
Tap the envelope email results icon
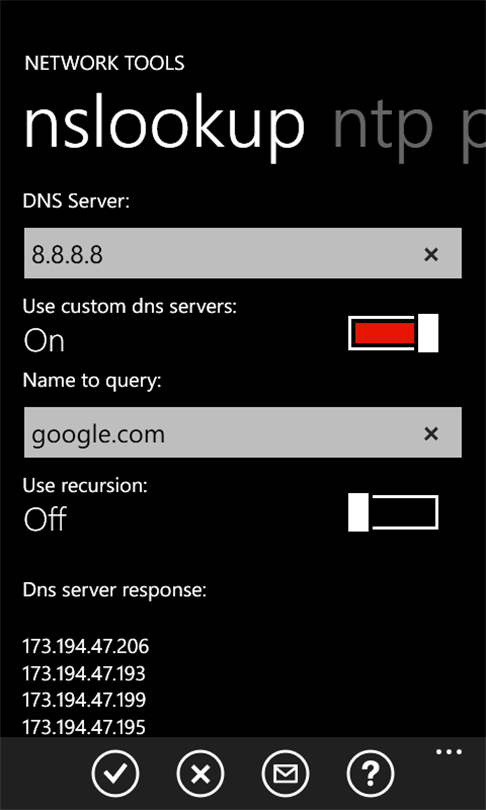(x=286, y=773)
